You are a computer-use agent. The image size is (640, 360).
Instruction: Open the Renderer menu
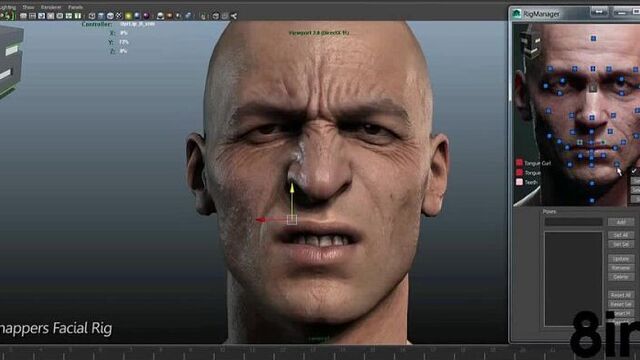click(51, 7)
